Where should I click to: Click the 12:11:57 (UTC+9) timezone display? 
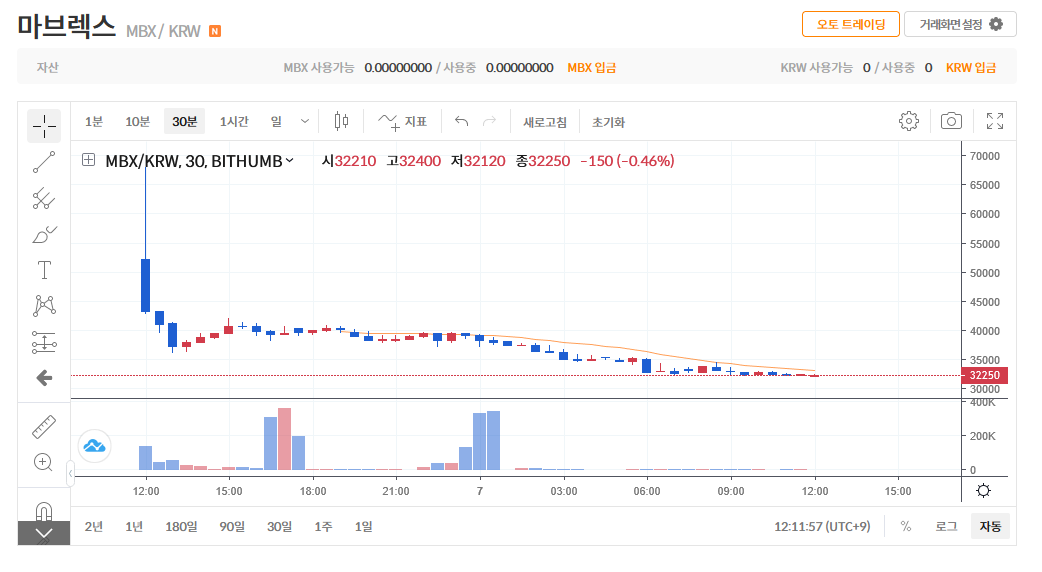pos(822,526)
